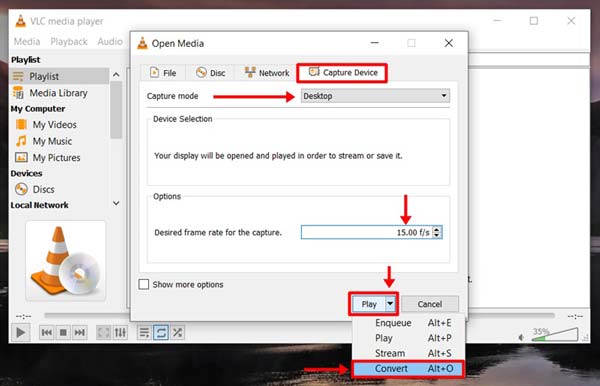Open the Media menu
The height and width of the screenshot is (386, 600).
(27, 41)
